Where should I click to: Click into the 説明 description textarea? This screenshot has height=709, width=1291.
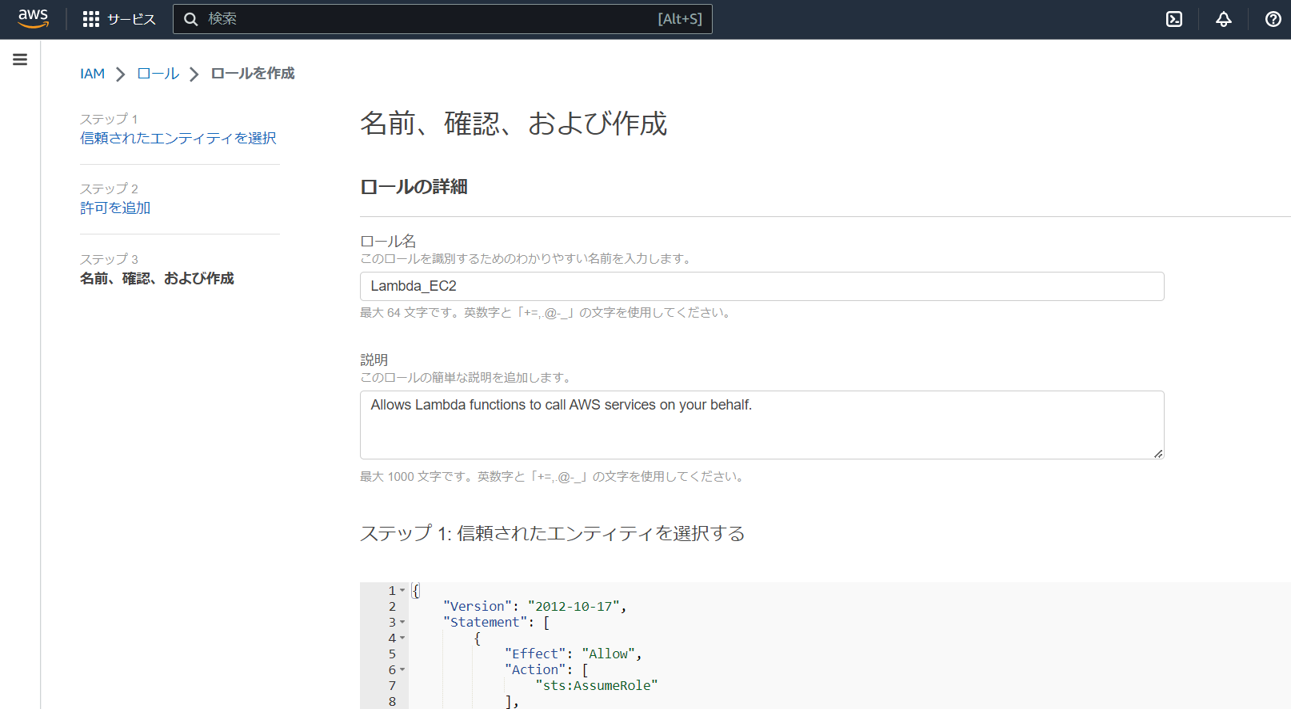761,424
